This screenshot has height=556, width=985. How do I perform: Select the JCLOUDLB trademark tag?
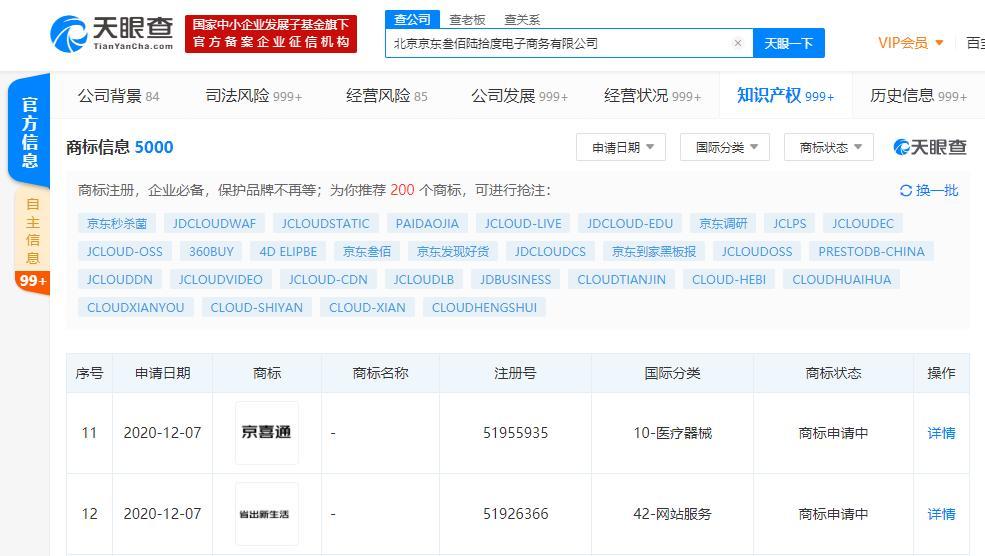[423, 280]
